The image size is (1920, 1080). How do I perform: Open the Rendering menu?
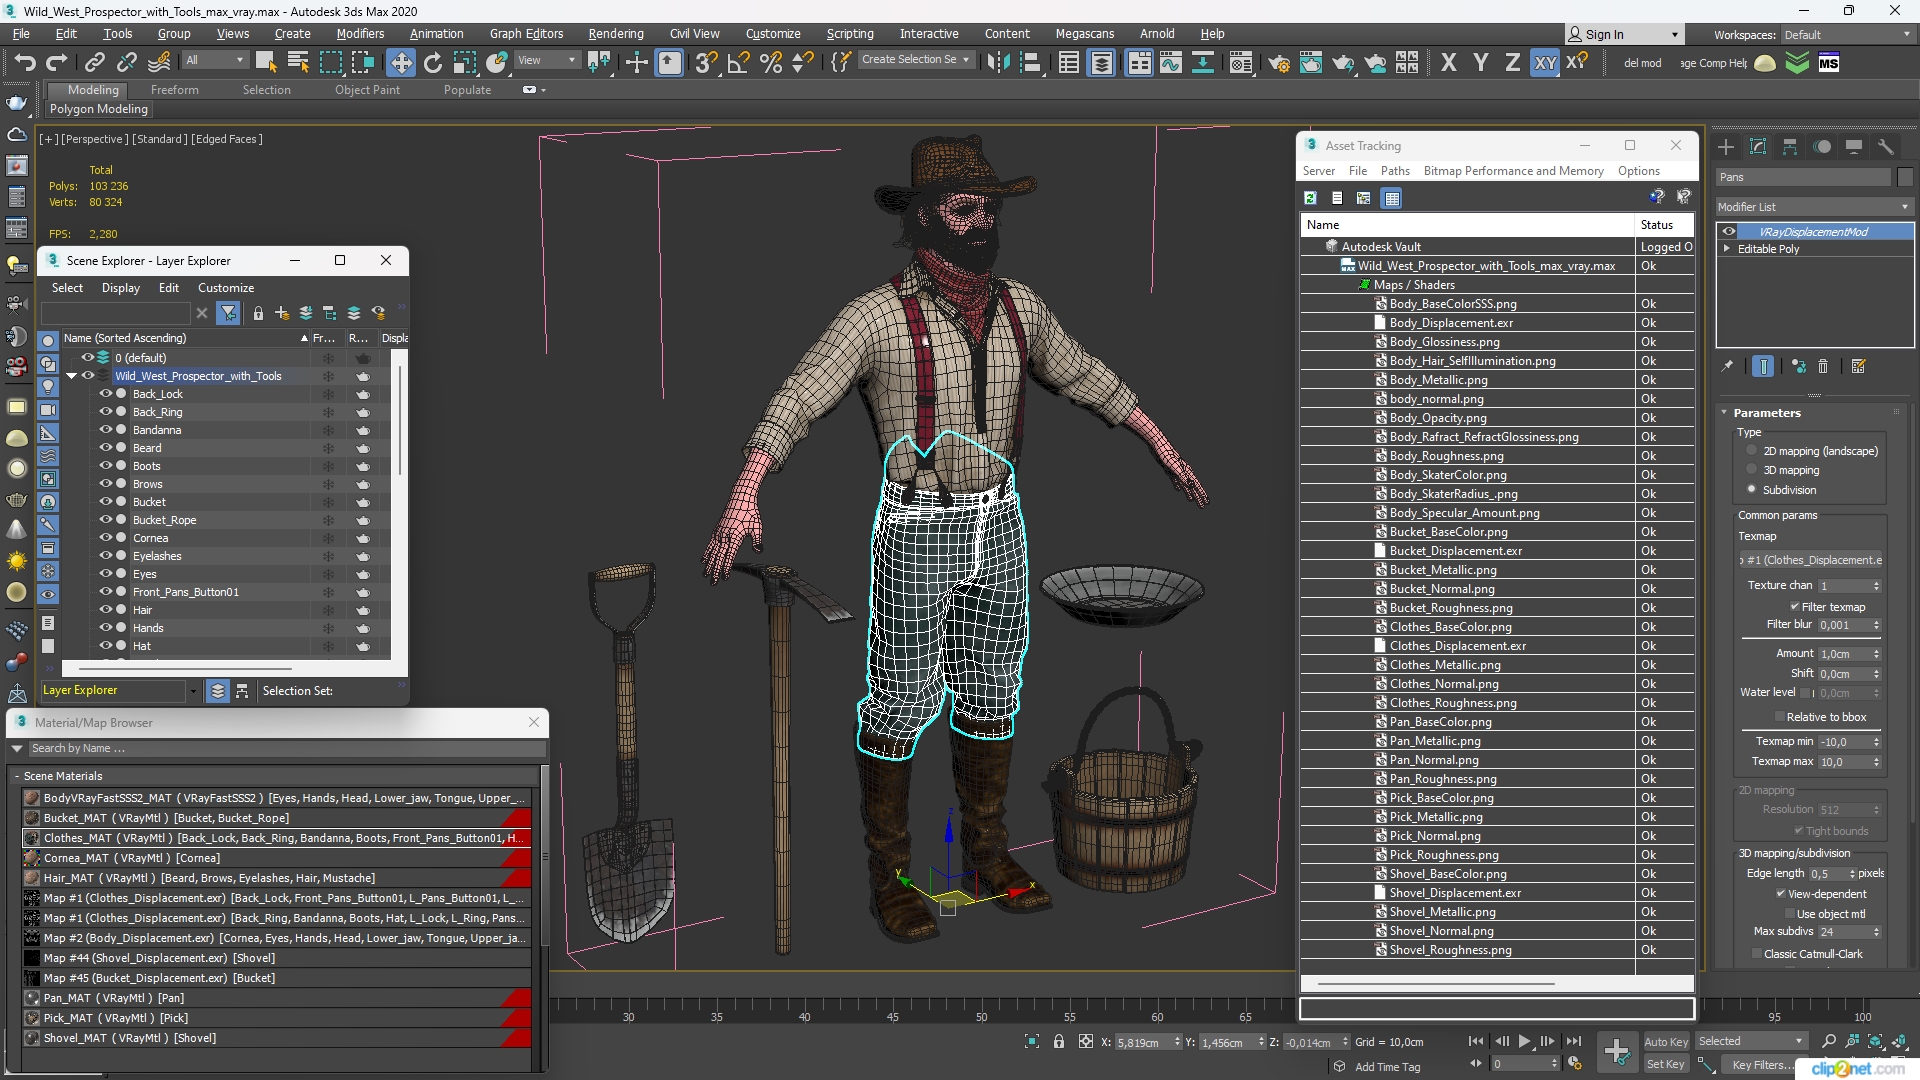click(x=616, y=33)
